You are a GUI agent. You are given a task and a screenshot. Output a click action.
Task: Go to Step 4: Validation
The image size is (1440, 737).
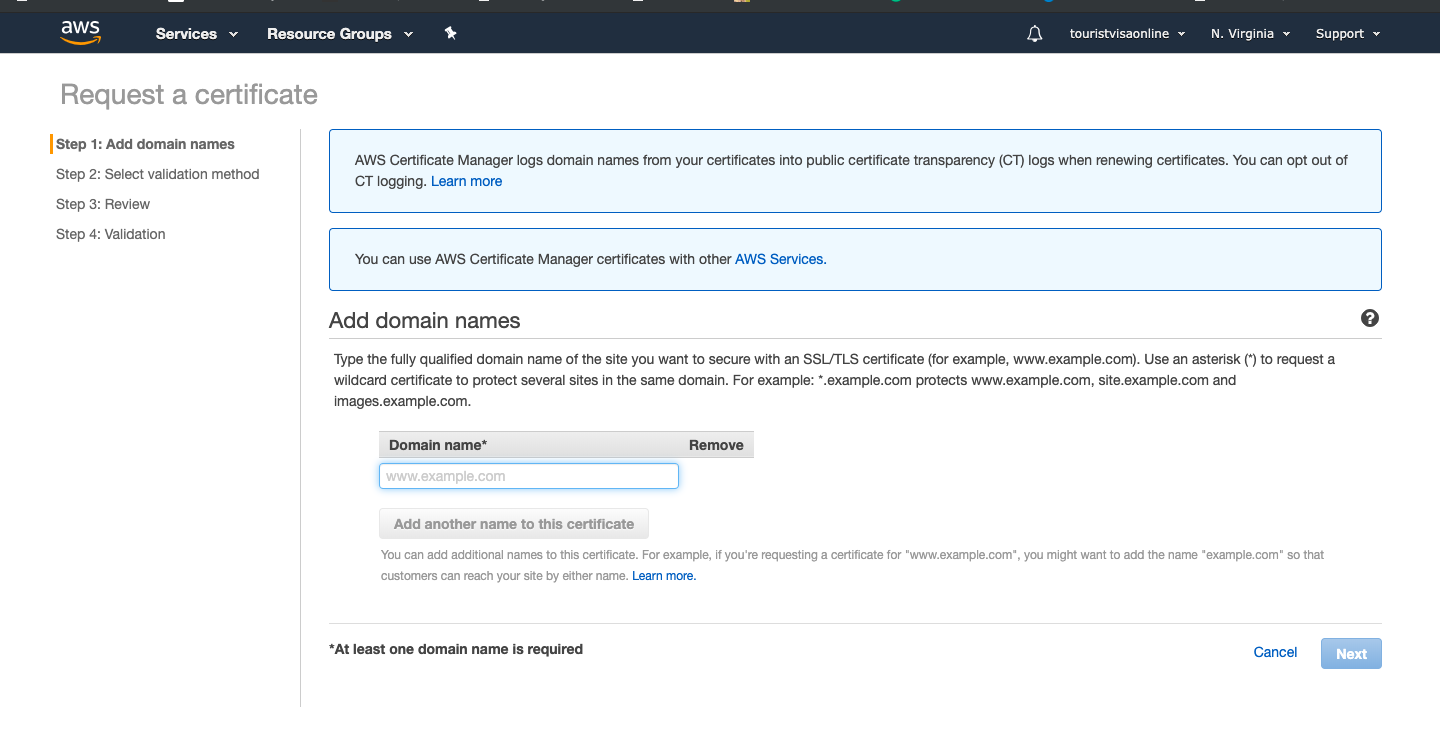coord(111,234)
